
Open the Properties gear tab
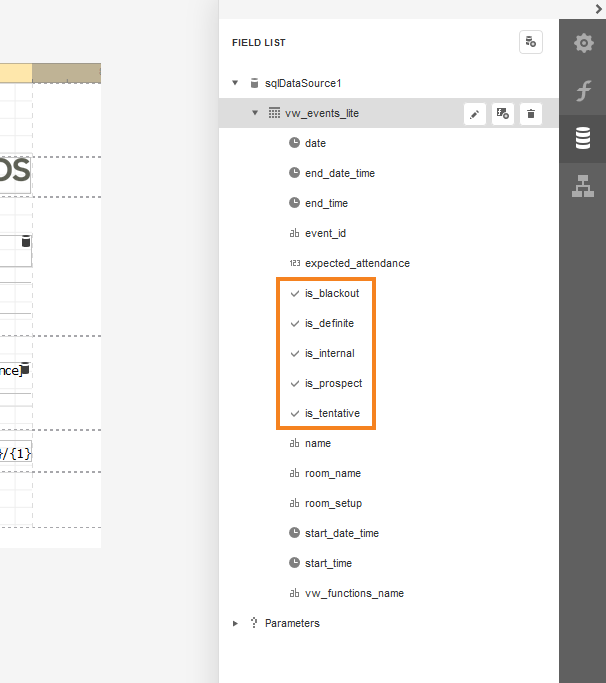coord(583,43)
